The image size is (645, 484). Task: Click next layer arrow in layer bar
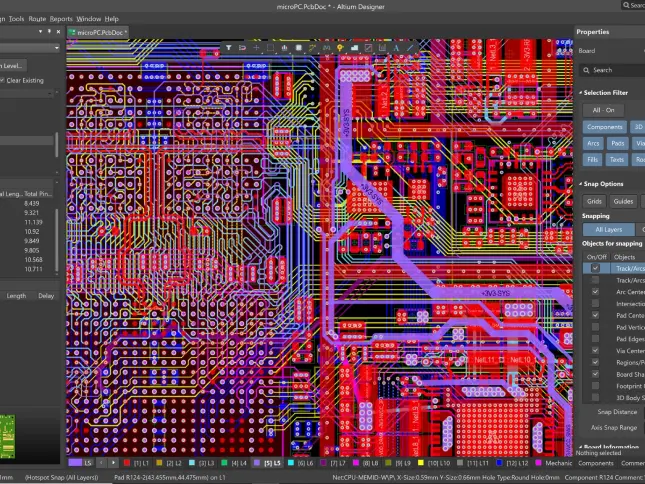[113, 463]
